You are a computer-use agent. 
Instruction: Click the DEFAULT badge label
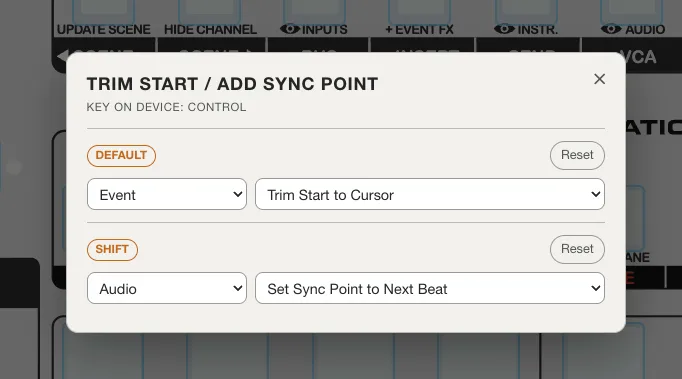click(x=121, y=156)
